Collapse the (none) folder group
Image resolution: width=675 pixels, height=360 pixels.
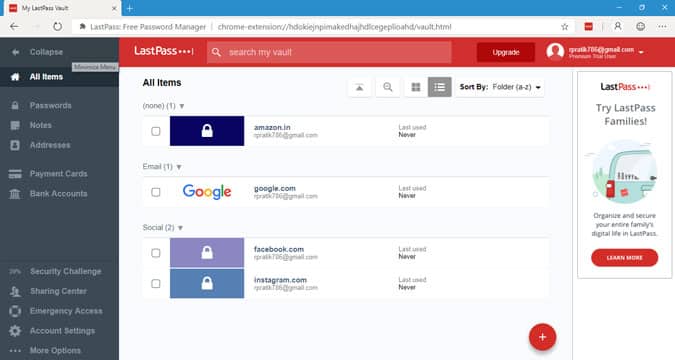(182, 106)
